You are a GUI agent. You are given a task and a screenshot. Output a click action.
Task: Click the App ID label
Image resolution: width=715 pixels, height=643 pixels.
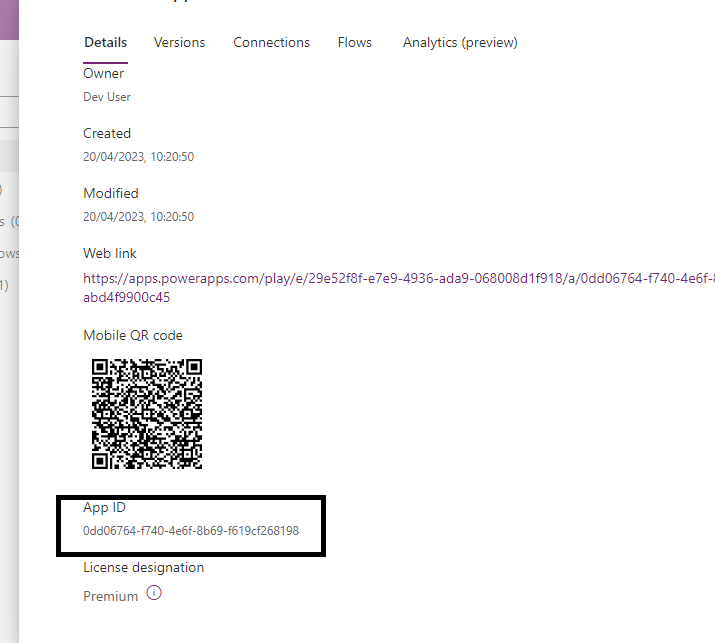tap(104, 508)
